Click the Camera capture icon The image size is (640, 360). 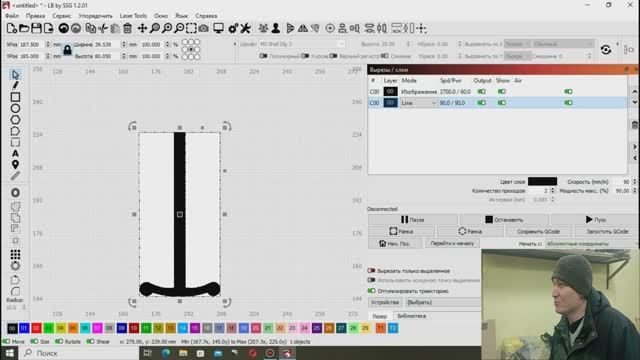tap(203, 28)
